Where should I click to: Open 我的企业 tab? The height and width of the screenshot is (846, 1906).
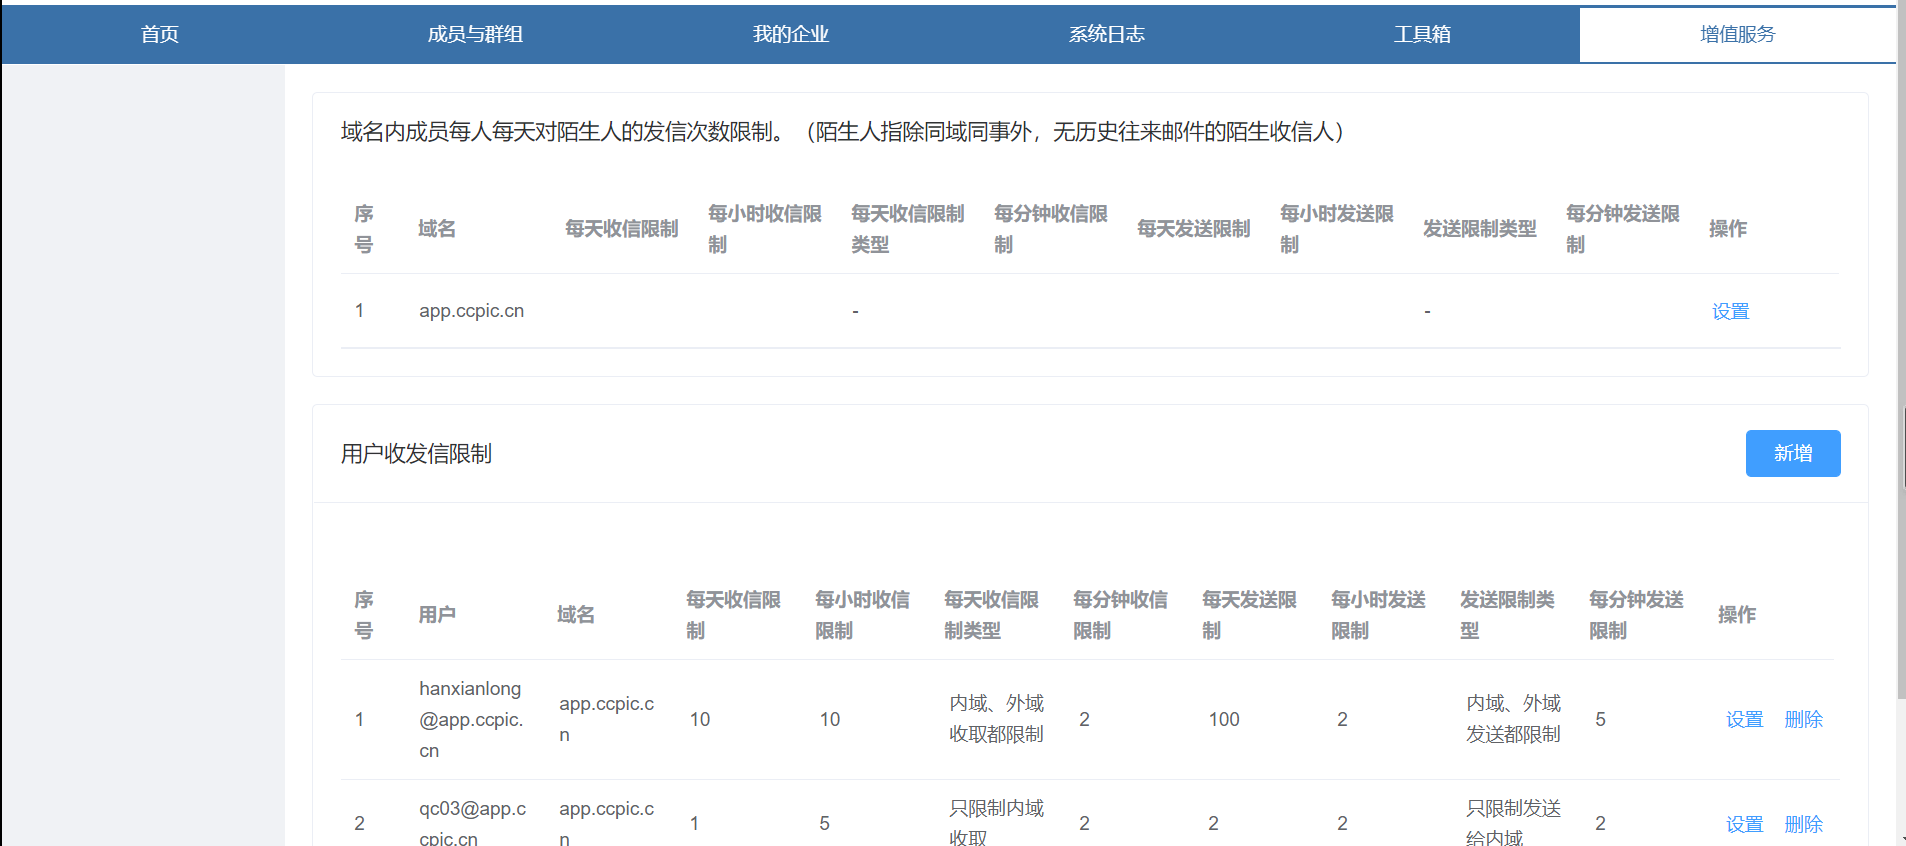(x=790, y=34)
